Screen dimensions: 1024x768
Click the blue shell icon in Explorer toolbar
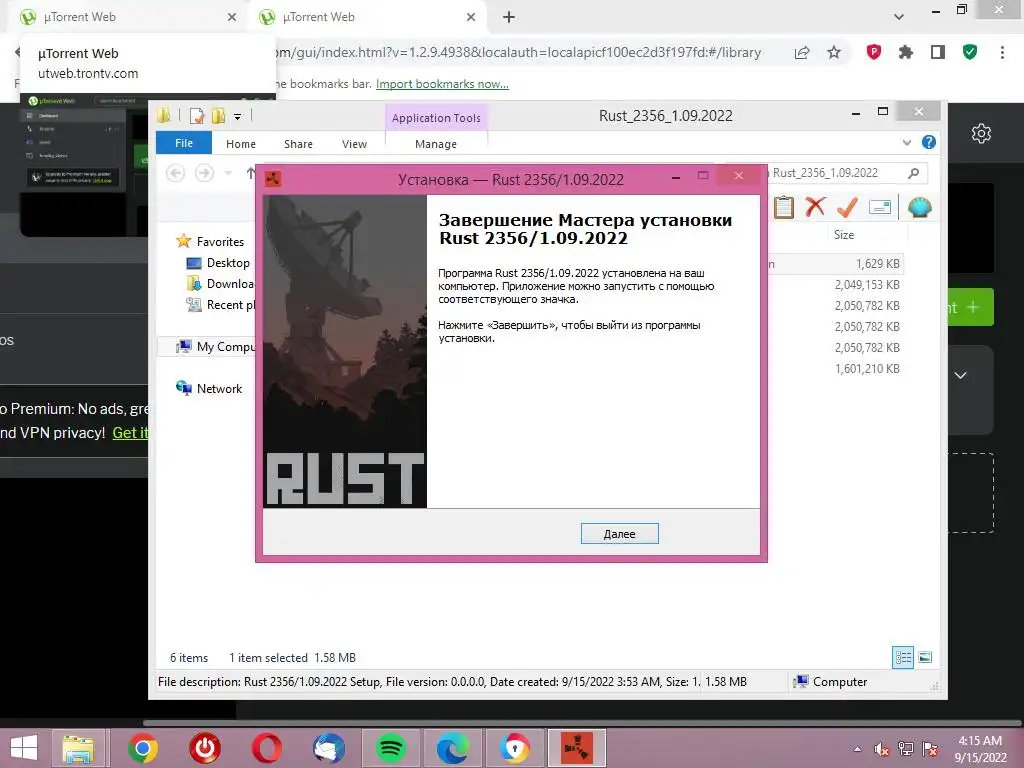919,208
